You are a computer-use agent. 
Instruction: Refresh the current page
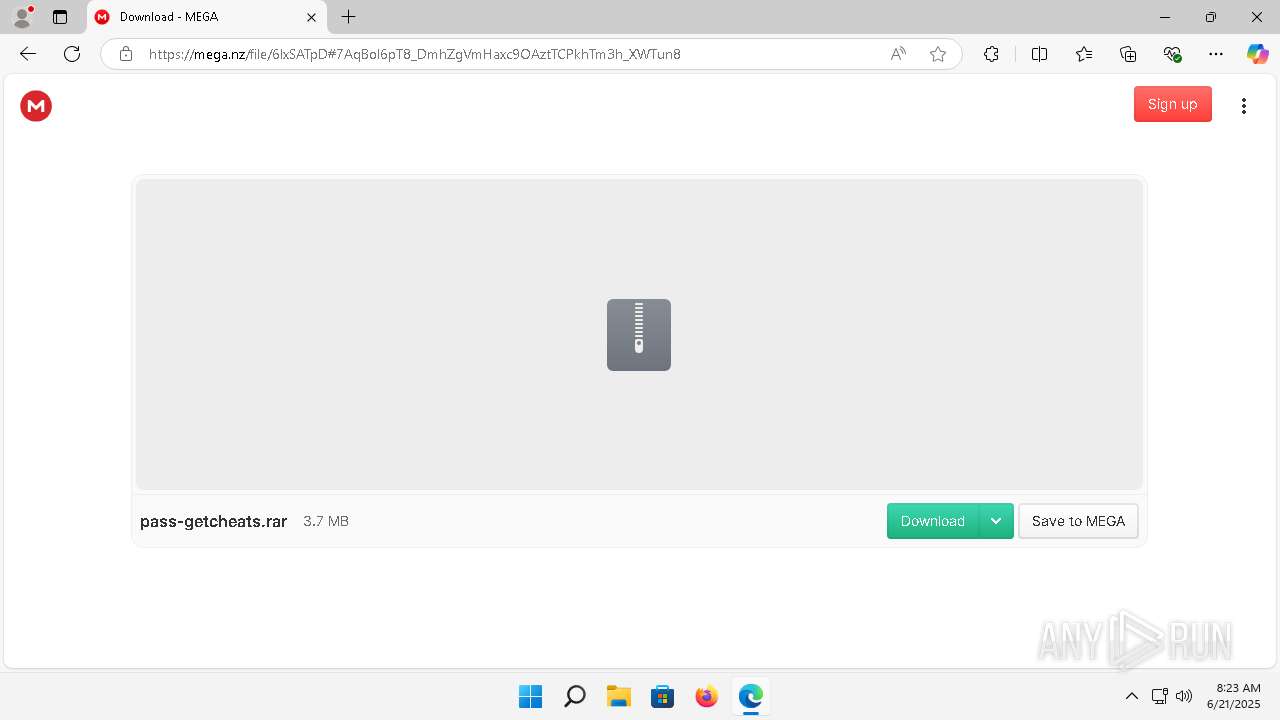pos(72,54)
